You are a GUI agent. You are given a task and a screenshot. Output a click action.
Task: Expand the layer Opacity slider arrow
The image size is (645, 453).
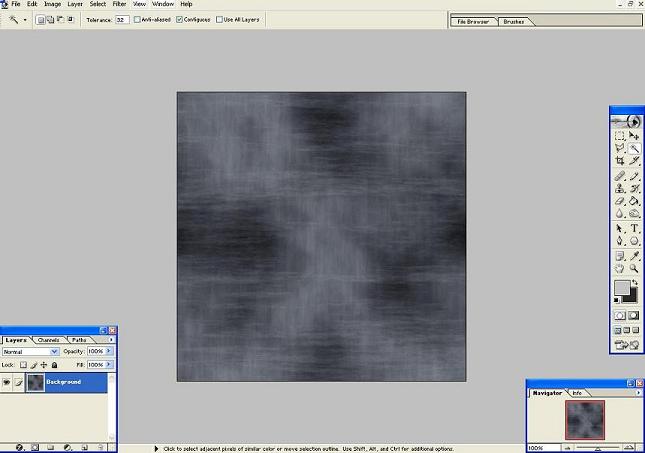point(109,352)
